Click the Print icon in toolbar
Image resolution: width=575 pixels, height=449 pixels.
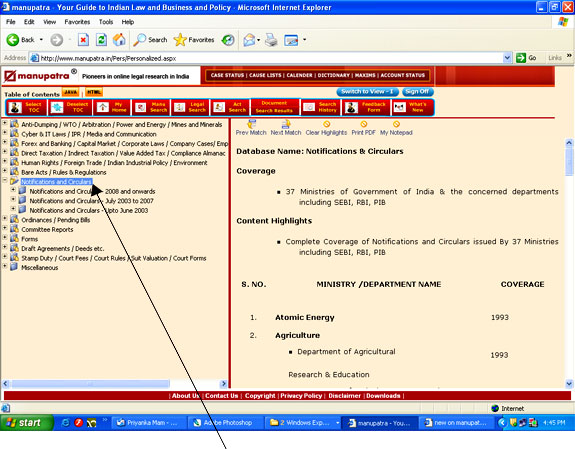pyautogui.click(x=271, y=40)
